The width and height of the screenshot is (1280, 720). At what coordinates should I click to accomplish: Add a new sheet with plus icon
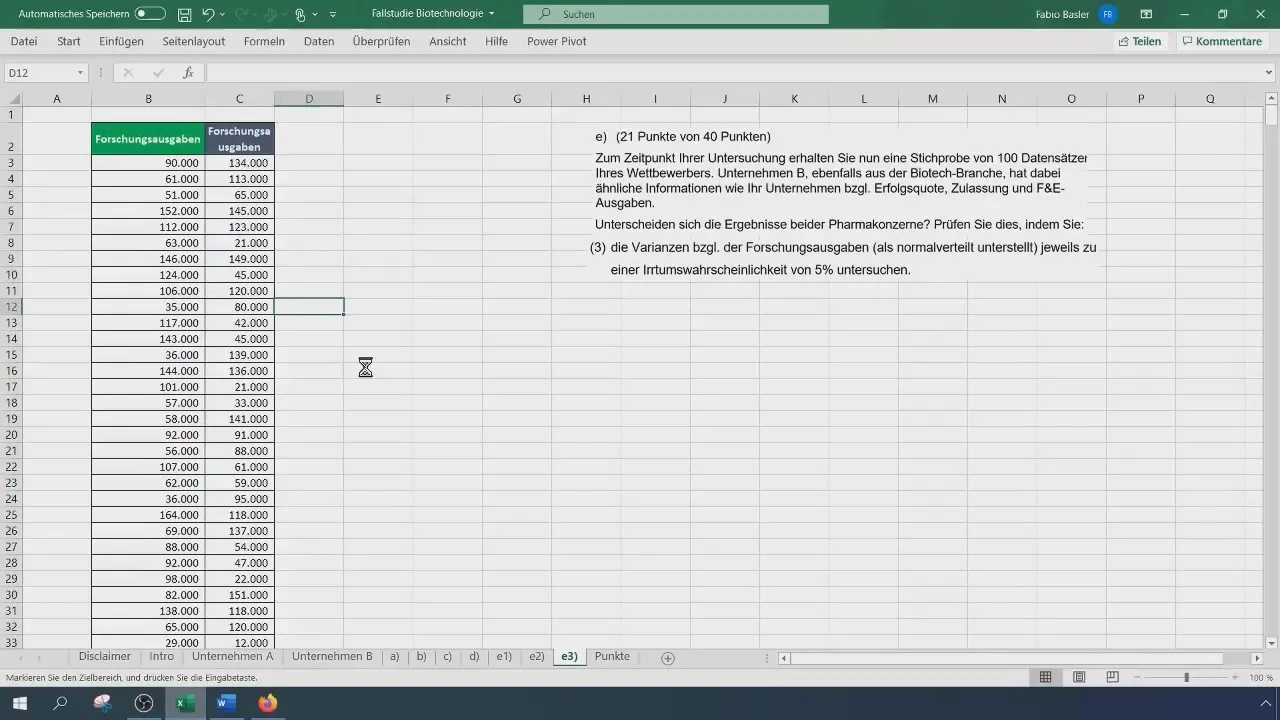pyautogui.click(x=668, y=658)
